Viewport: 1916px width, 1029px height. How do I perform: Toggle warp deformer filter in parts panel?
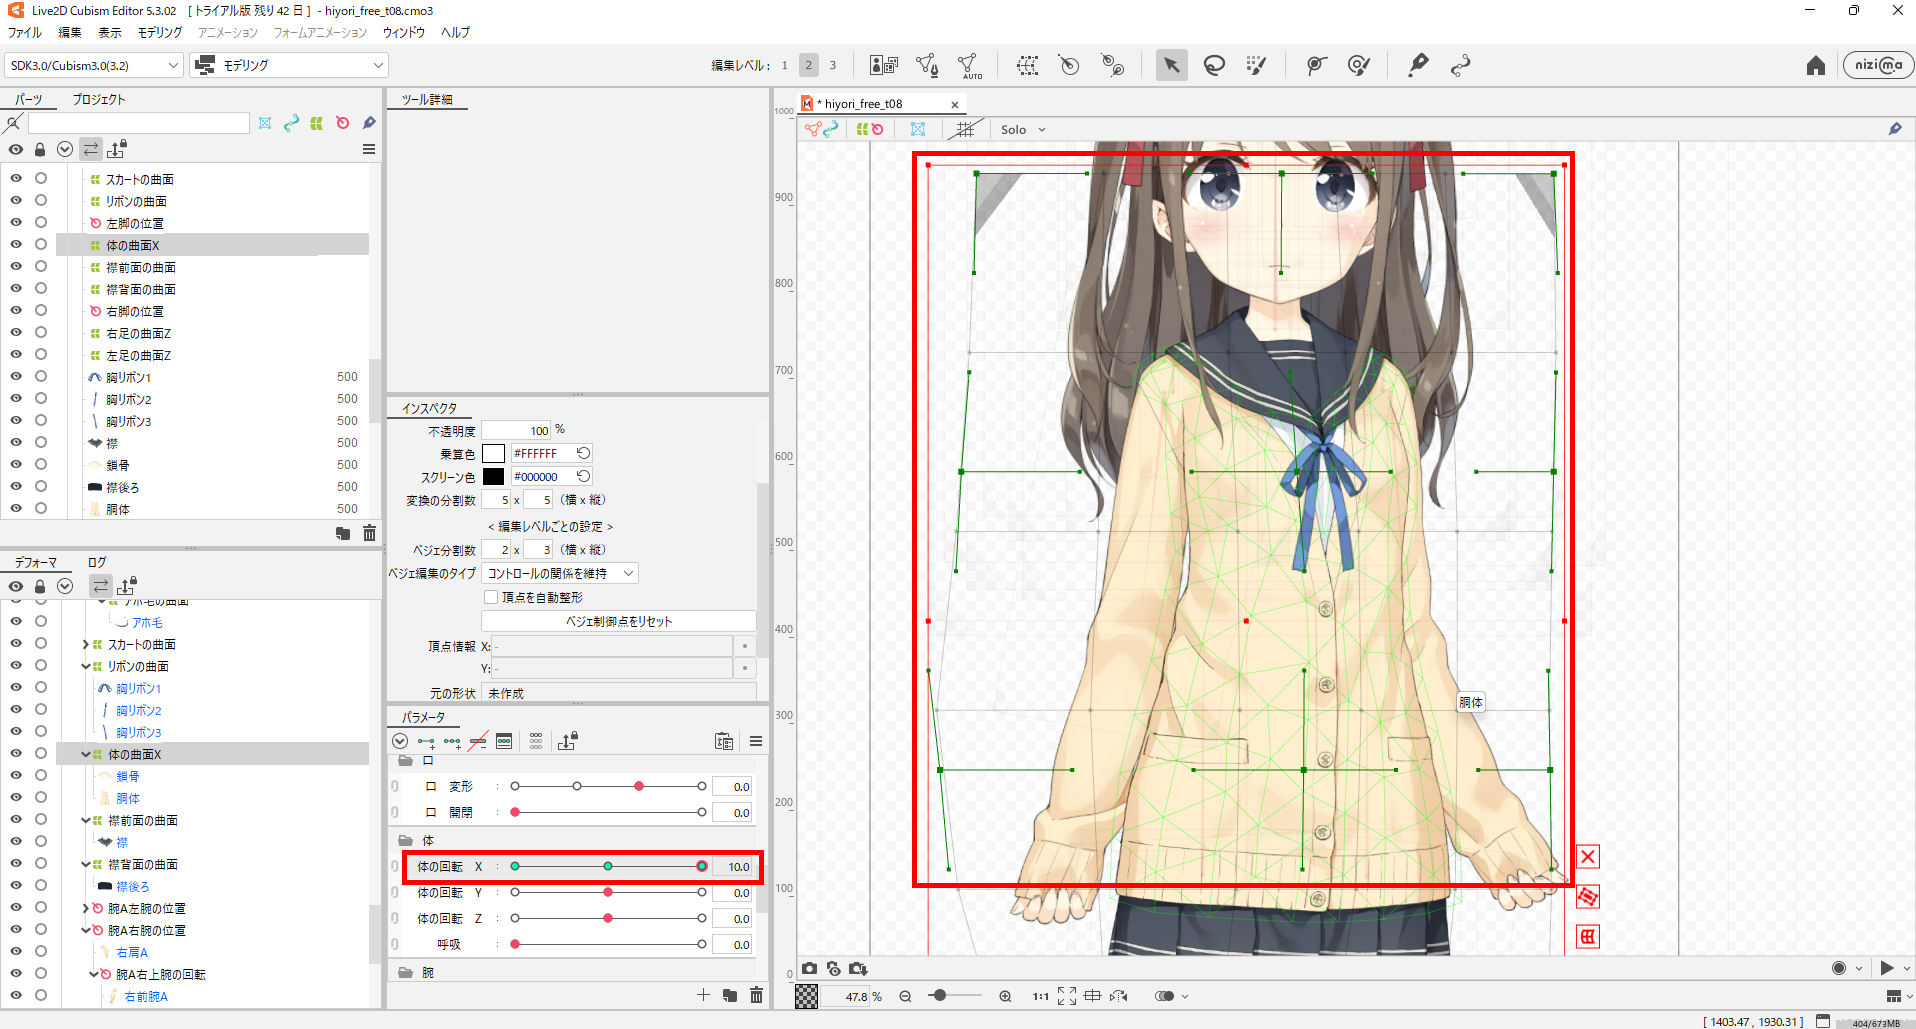pos(316,123)
